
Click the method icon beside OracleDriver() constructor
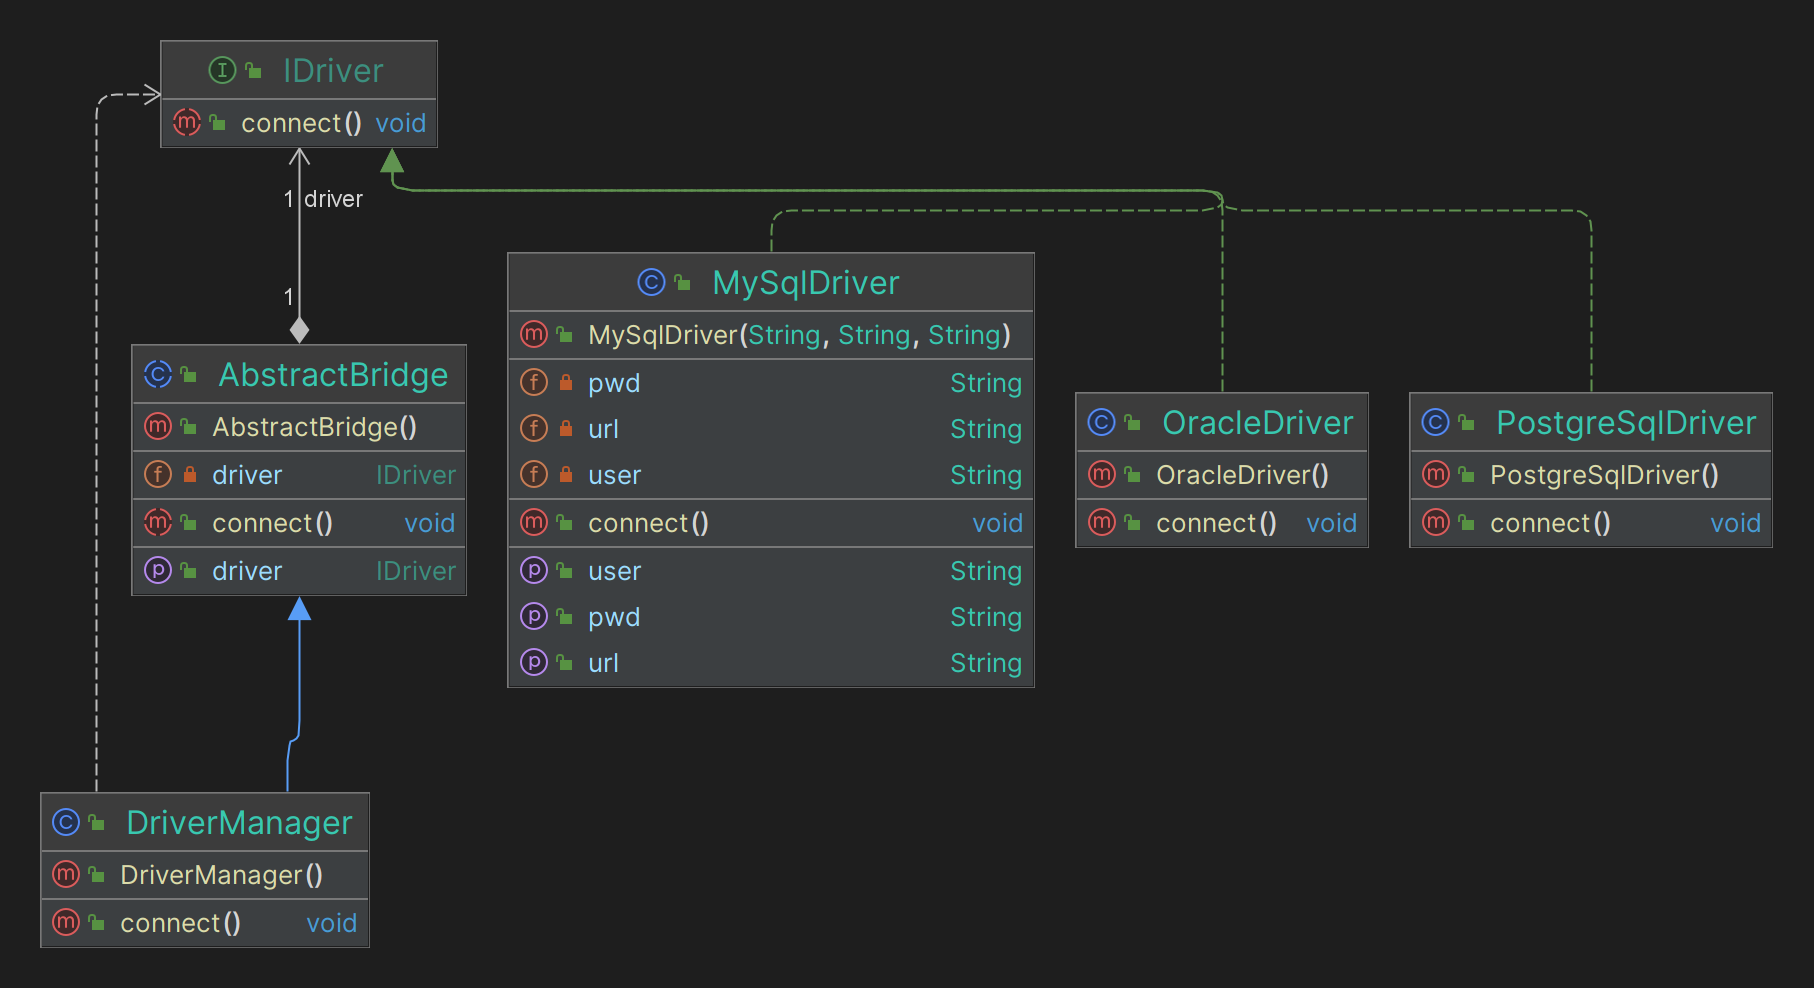tap(1101, 475)
